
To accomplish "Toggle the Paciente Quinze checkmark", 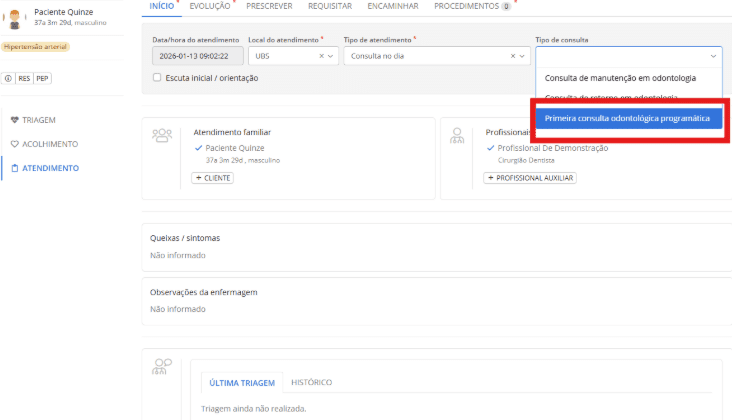I will tap(198, 148).
